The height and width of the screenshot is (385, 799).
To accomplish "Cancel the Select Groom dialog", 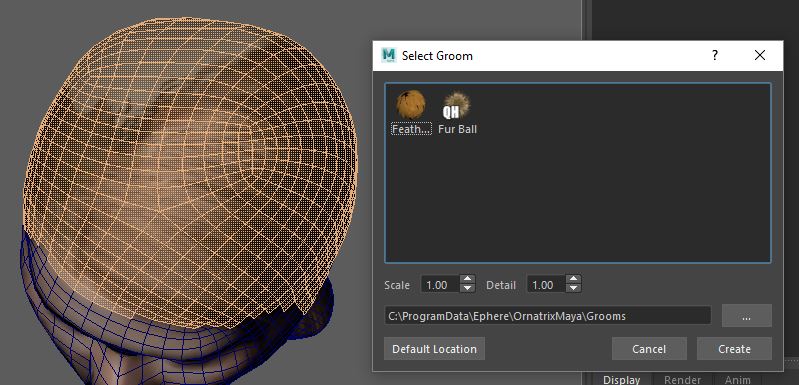I will (649, 349).
